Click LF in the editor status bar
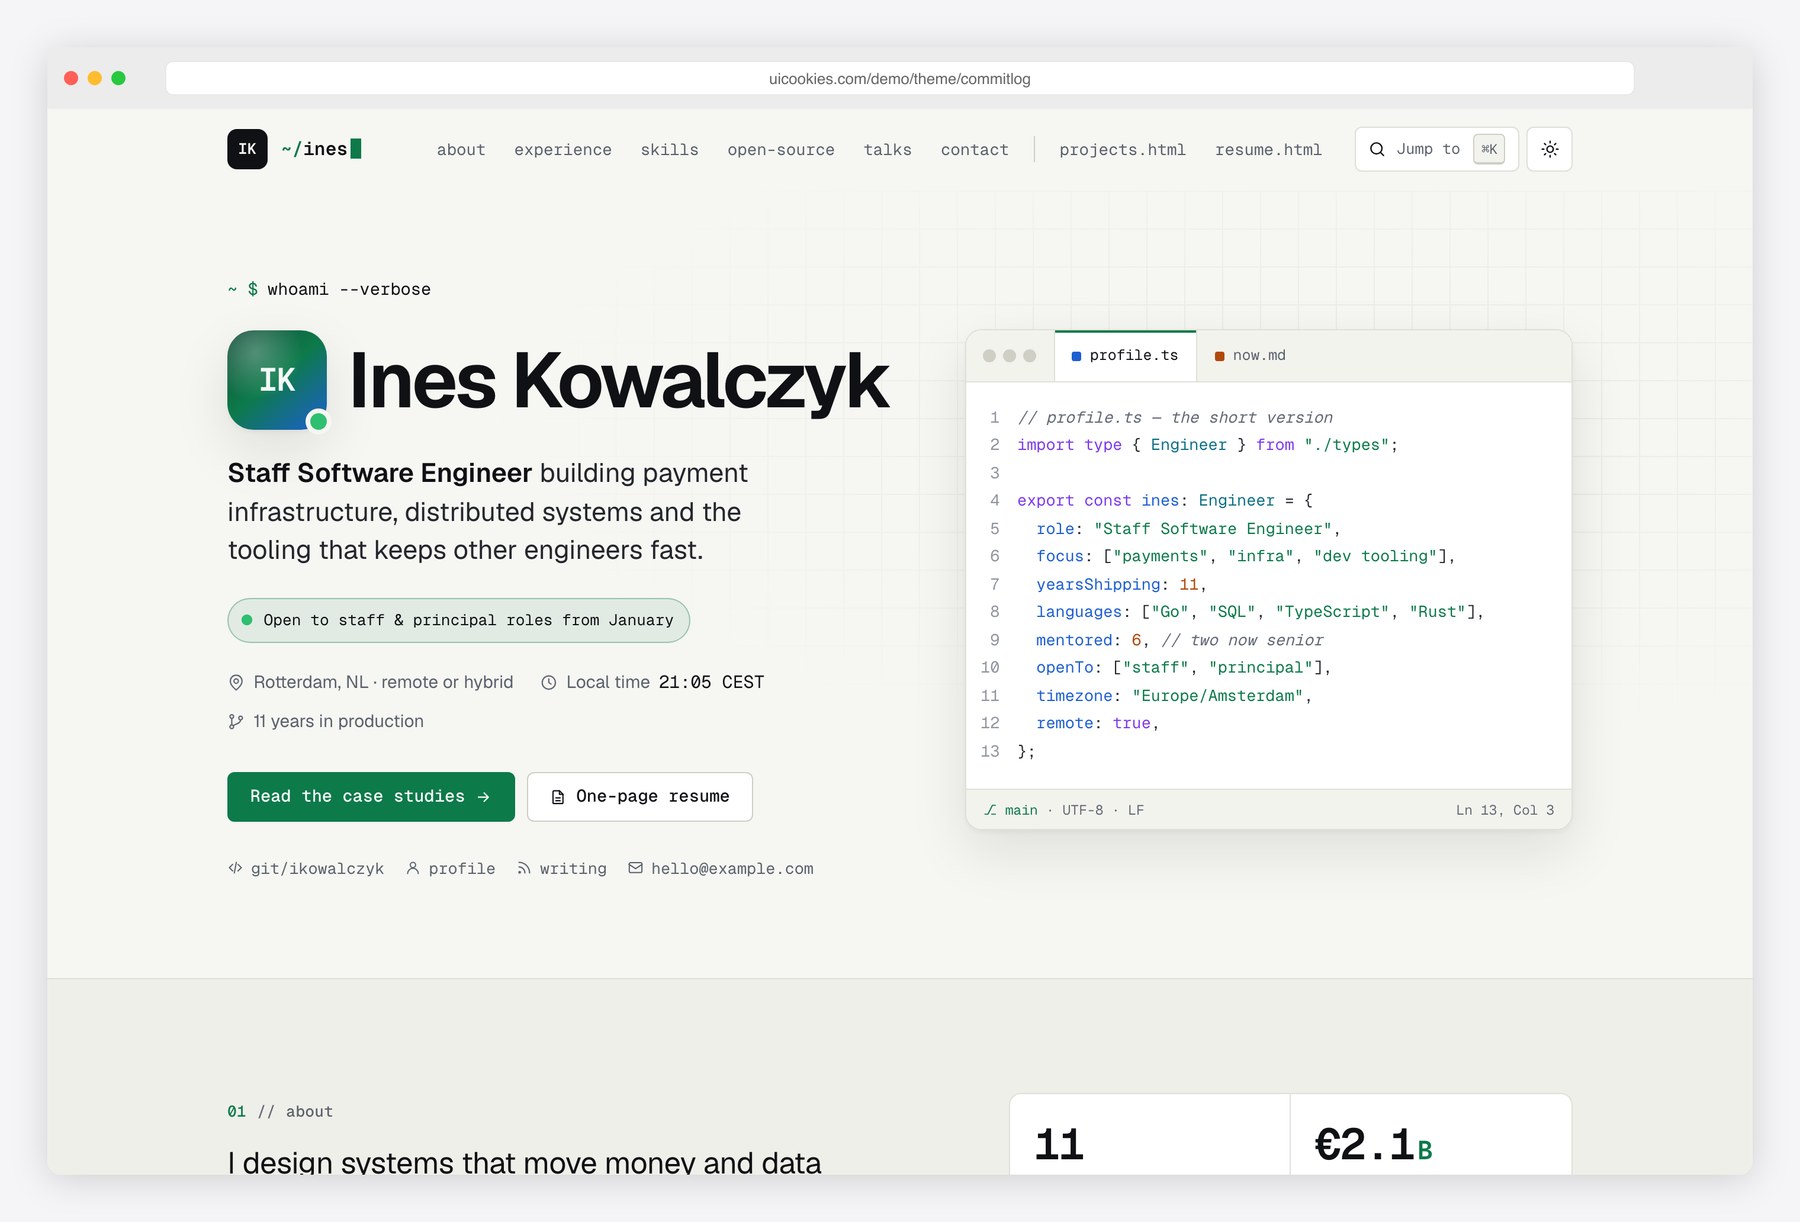Viewport: 1800px width, 1222px height. (x=1136, y=810)
